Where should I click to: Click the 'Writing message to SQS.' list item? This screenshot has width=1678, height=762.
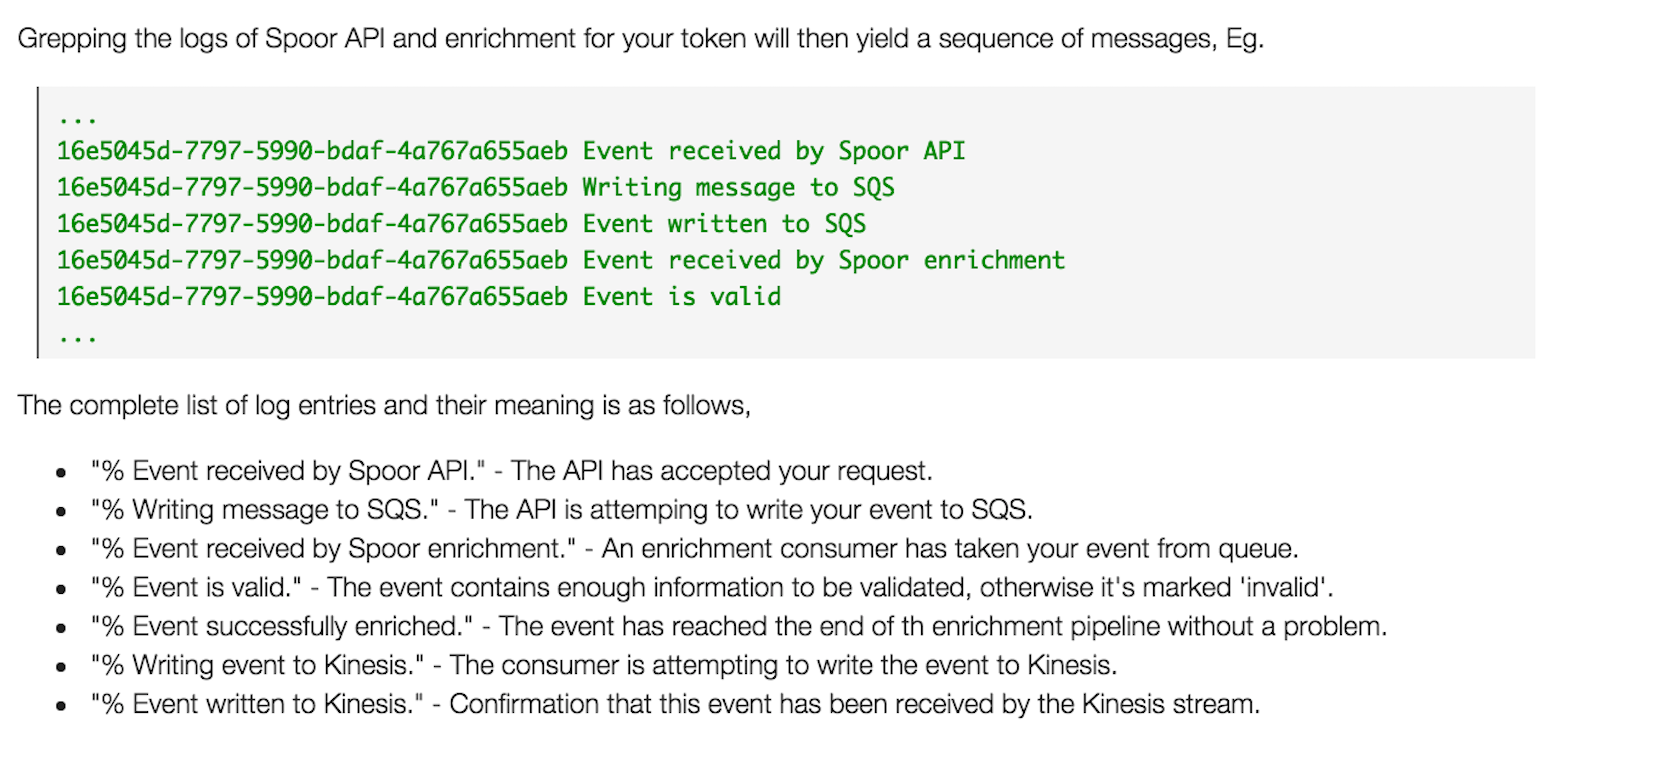coord(561,510)
